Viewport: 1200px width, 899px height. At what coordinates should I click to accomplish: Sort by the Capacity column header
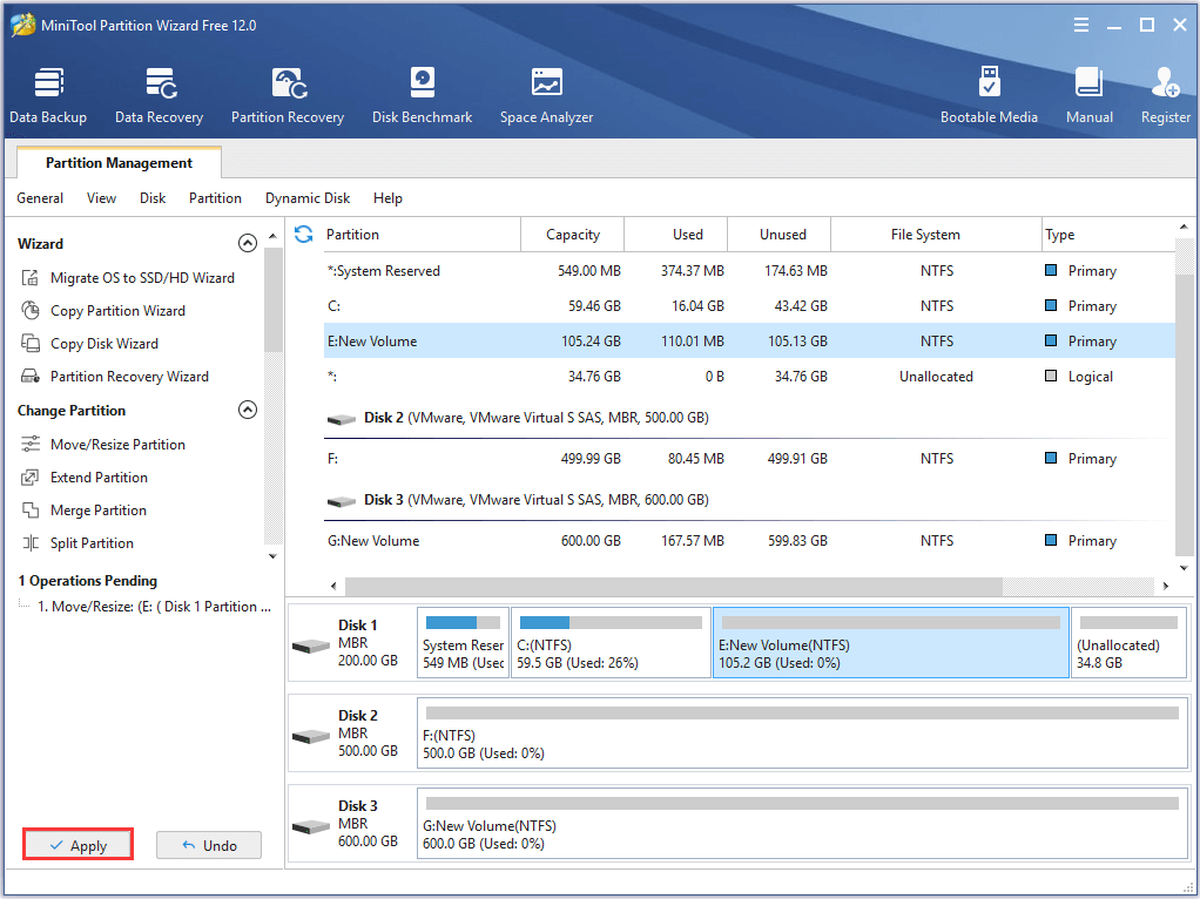[x=573, y=234]
